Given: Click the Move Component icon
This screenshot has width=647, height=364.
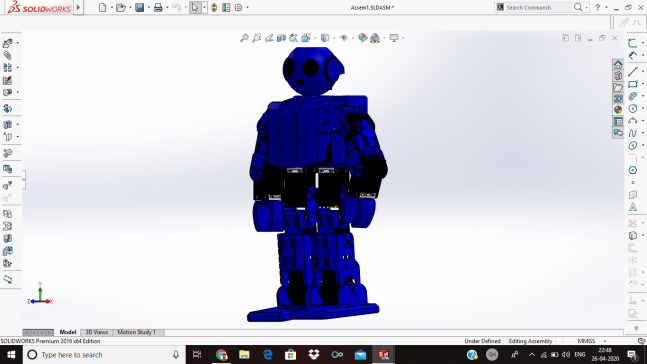Looking at the screenshot, I should (7, 92).
